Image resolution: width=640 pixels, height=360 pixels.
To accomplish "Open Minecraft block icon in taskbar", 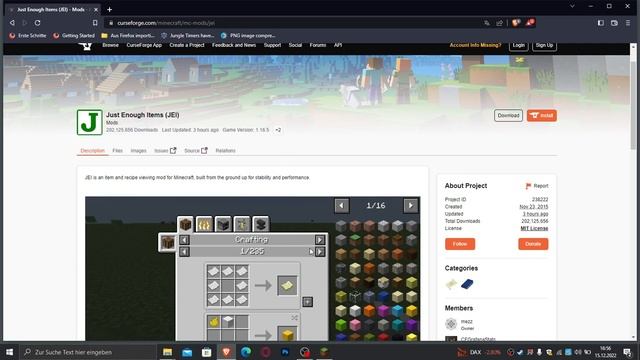I will [324, 352].
